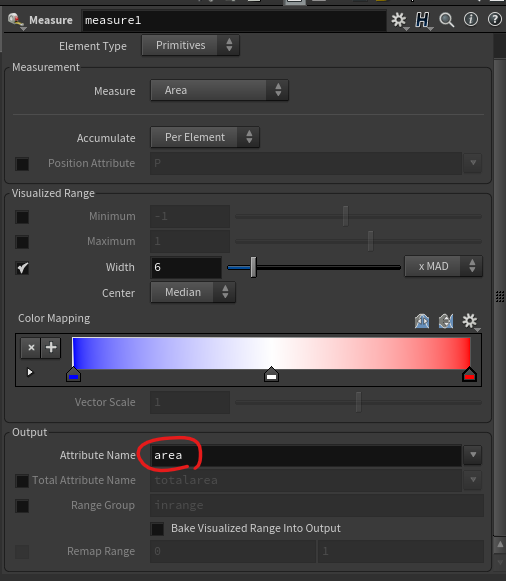
Task: Open the Element Type Primitives dropdown
Action: 190,46
